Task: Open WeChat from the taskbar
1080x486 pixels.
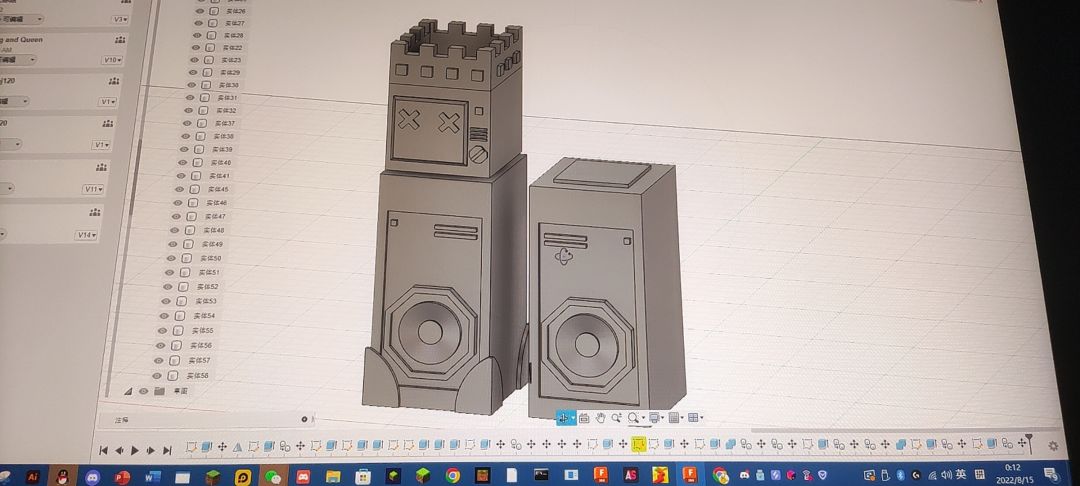Action: point(273,476)
